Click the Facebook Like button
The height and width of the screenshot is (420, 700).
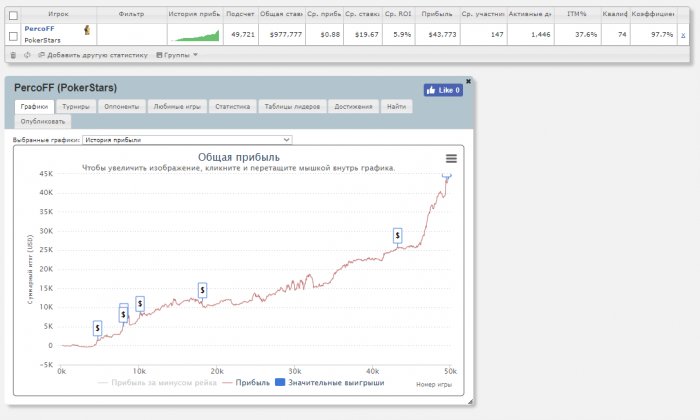coord(443,90)
